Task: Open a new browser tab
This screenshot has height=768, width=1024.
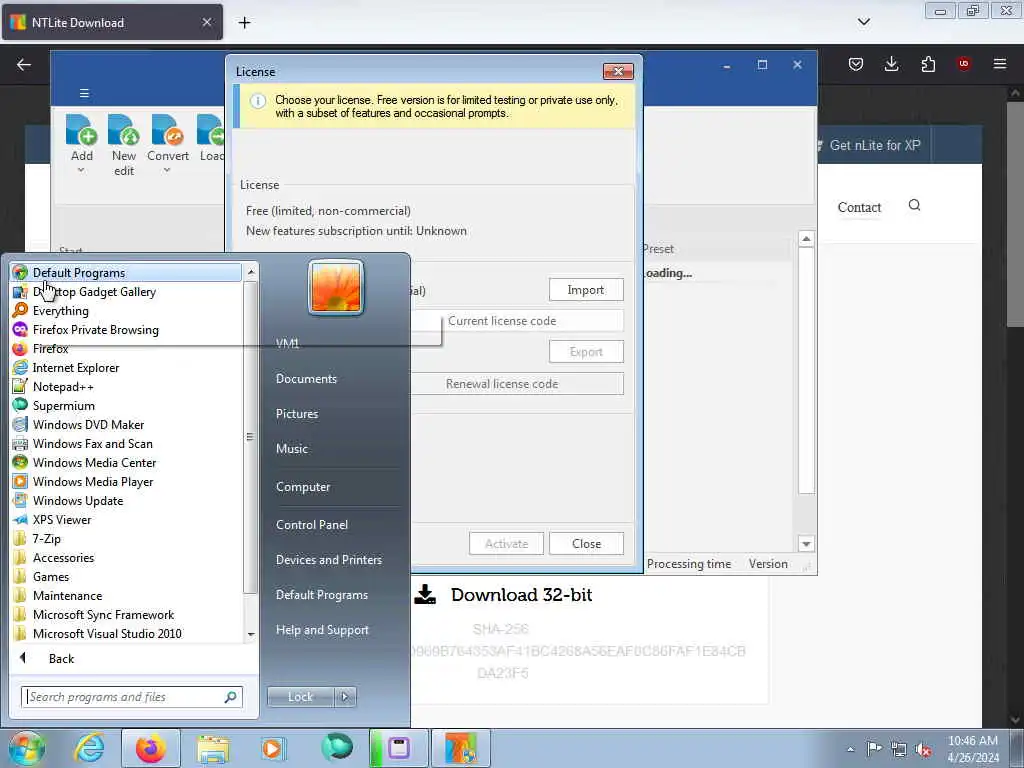Action: tap(244, 23)
